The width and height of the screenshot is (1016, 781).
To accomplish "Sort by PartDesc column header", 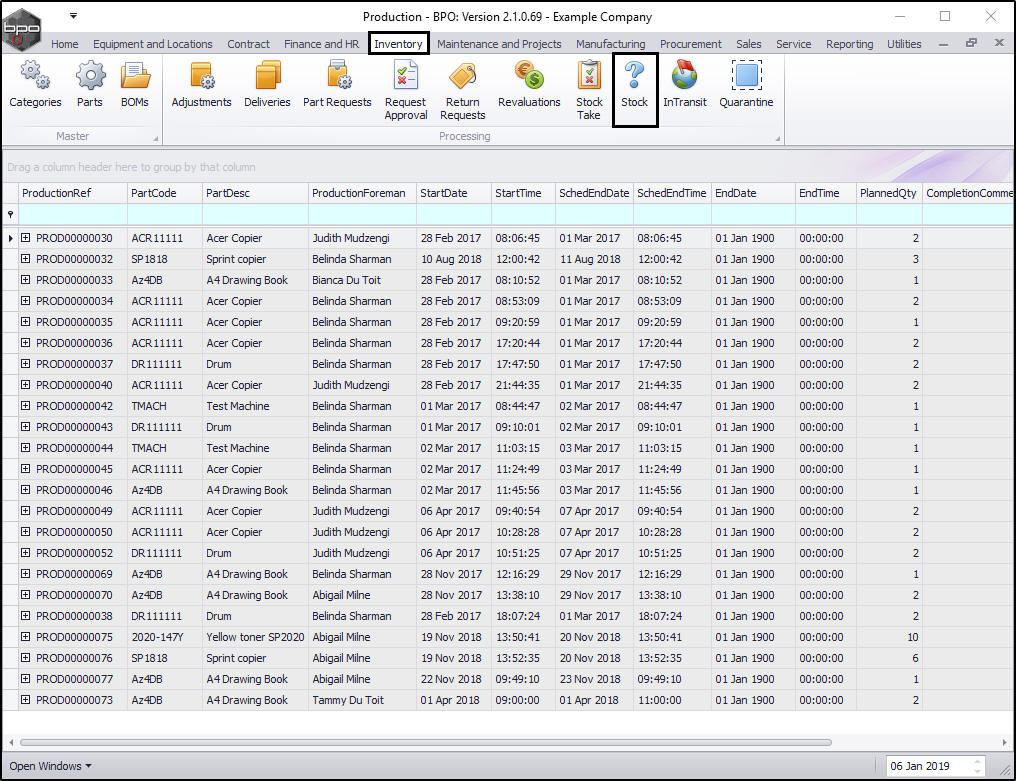I will (255, 193).
